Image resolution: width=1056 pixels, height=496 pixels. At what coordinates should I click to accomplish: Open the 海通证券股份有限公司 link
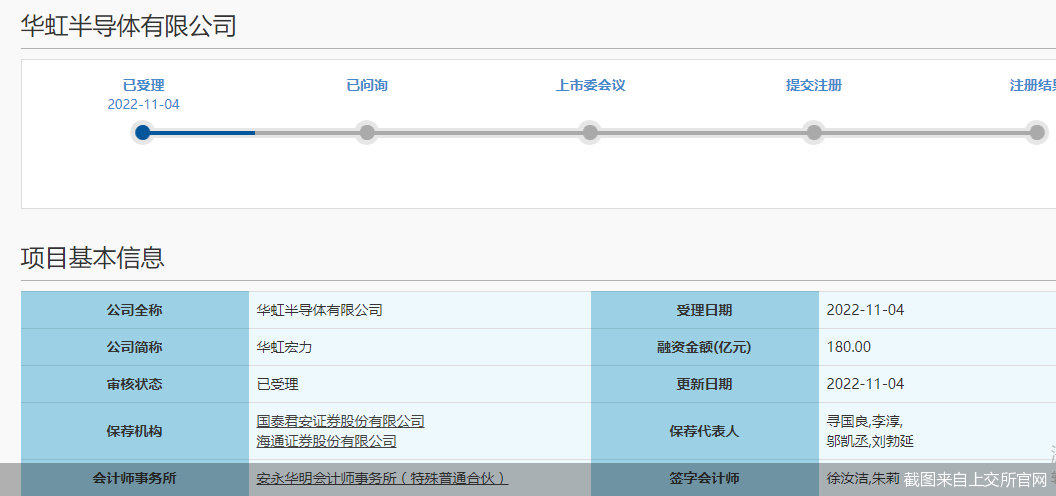327,441
